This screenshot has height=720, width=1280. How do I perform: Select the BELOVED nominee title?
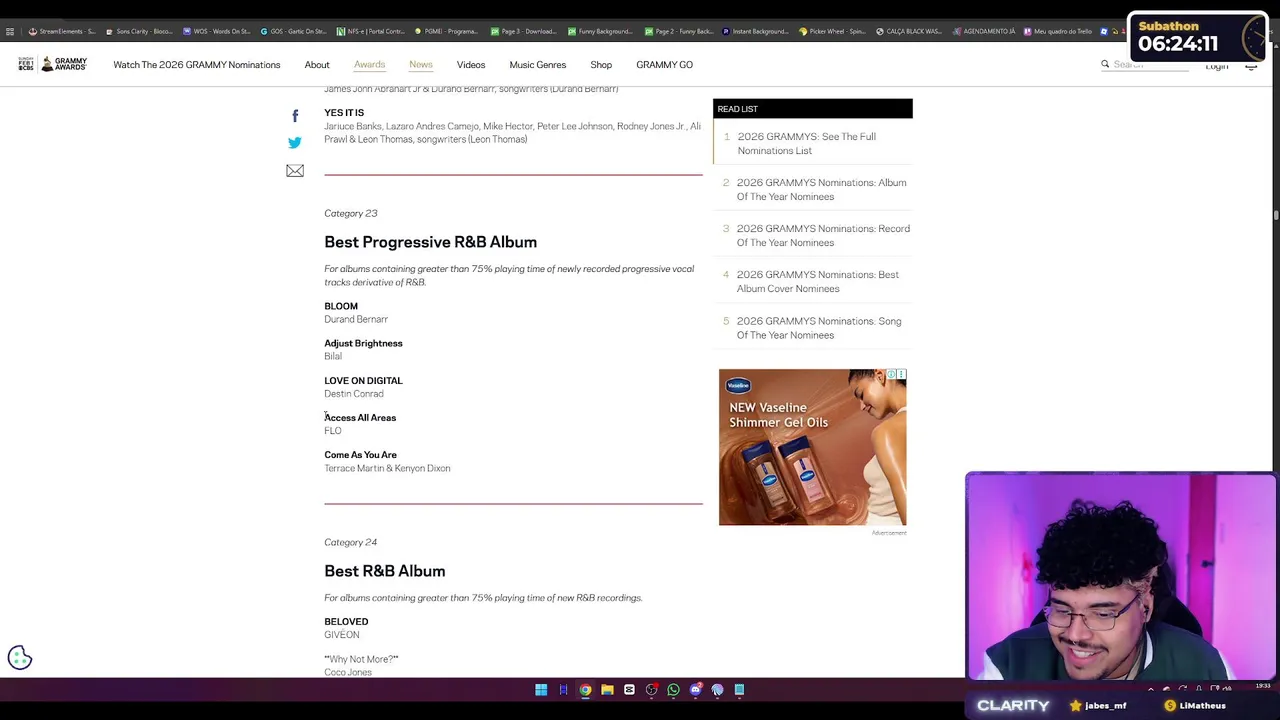pos(346,621)
